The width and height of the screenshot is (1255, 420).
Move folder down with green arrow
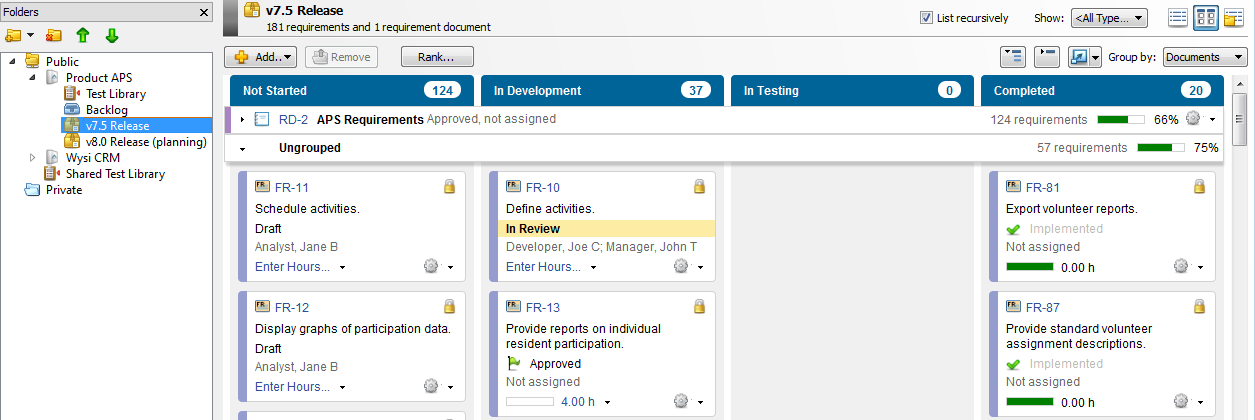pyautogui.click(x=111, y=36)
